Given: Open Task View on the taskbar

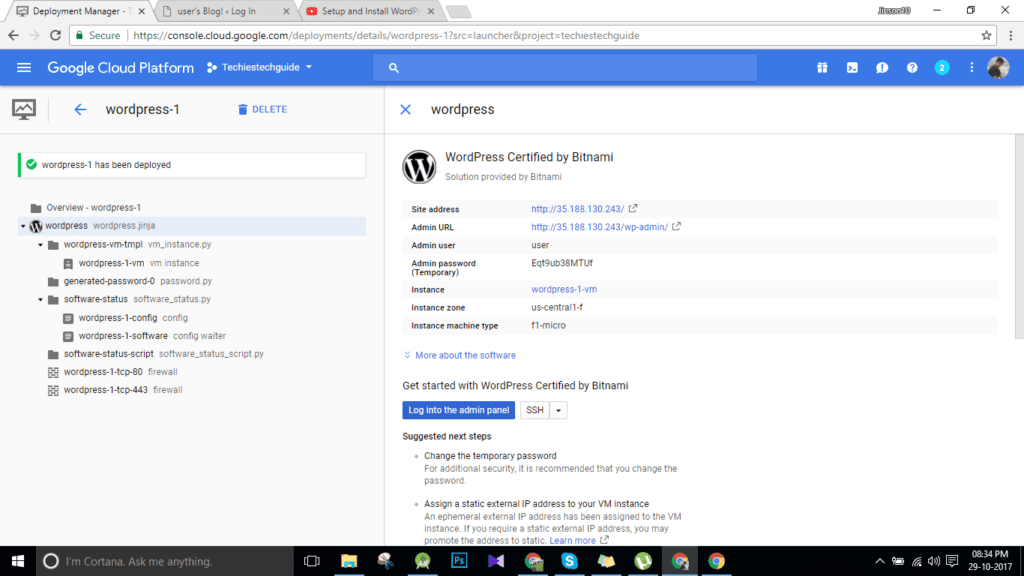Looking at the screenshot, I should coord(312,561).
